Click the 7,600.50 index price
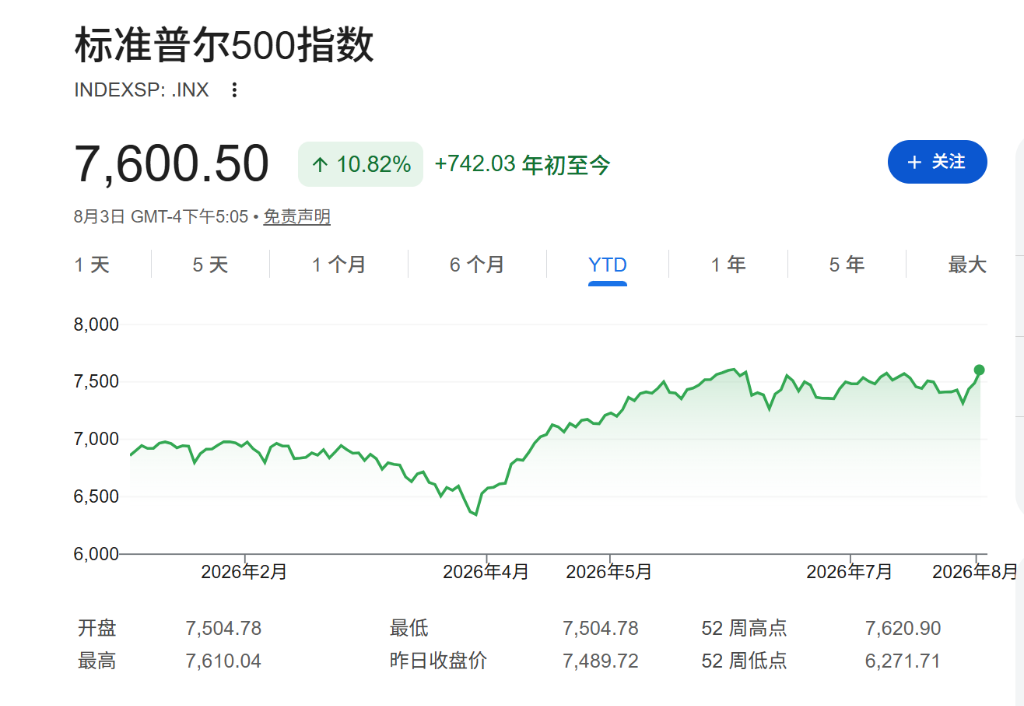The height and width of the screenshot is (706, 1024). (x=172, y=163)
